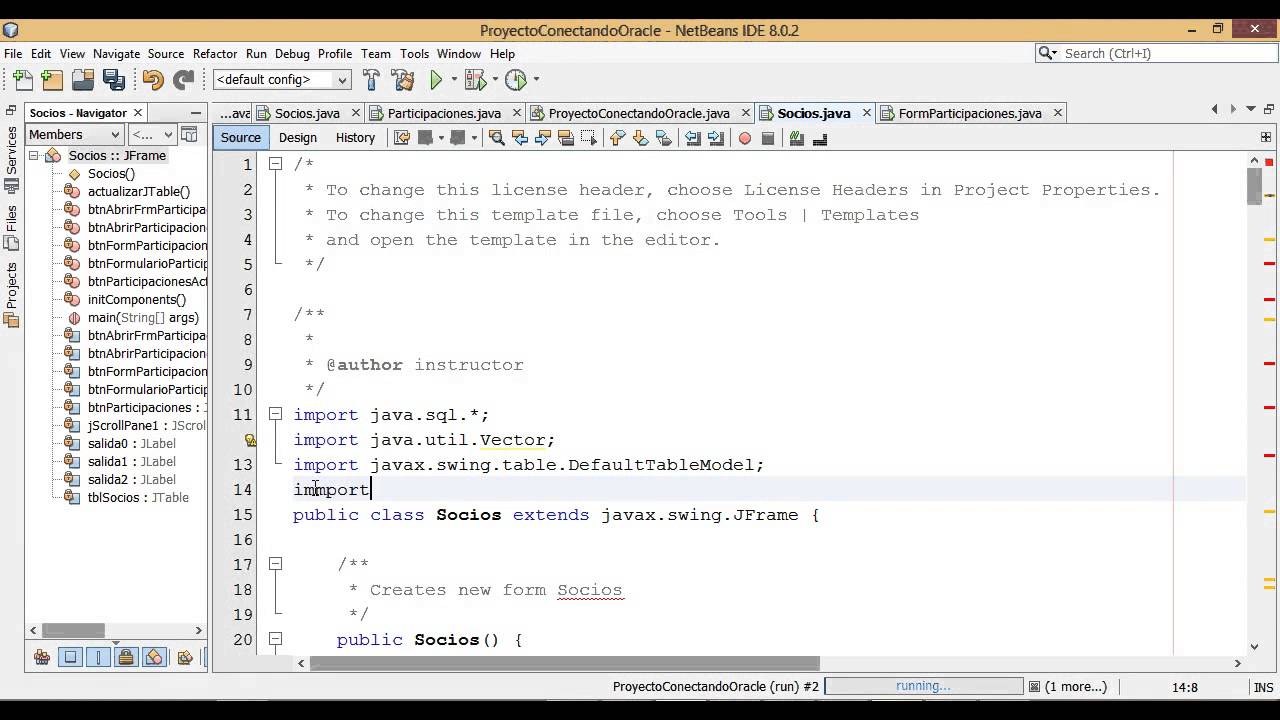
Task: Toggle Rectangular Selection icon
Action: [x=591, y=138]
